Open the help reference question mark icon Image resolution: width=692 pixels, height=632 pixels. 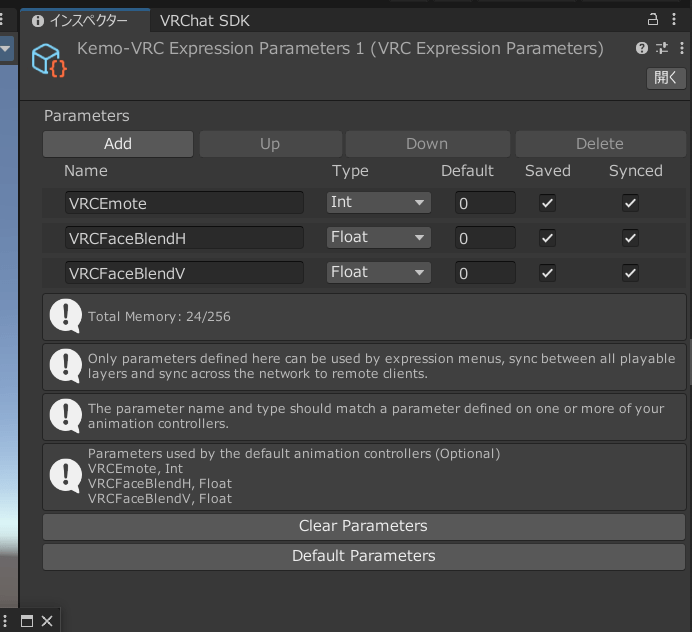642,48
